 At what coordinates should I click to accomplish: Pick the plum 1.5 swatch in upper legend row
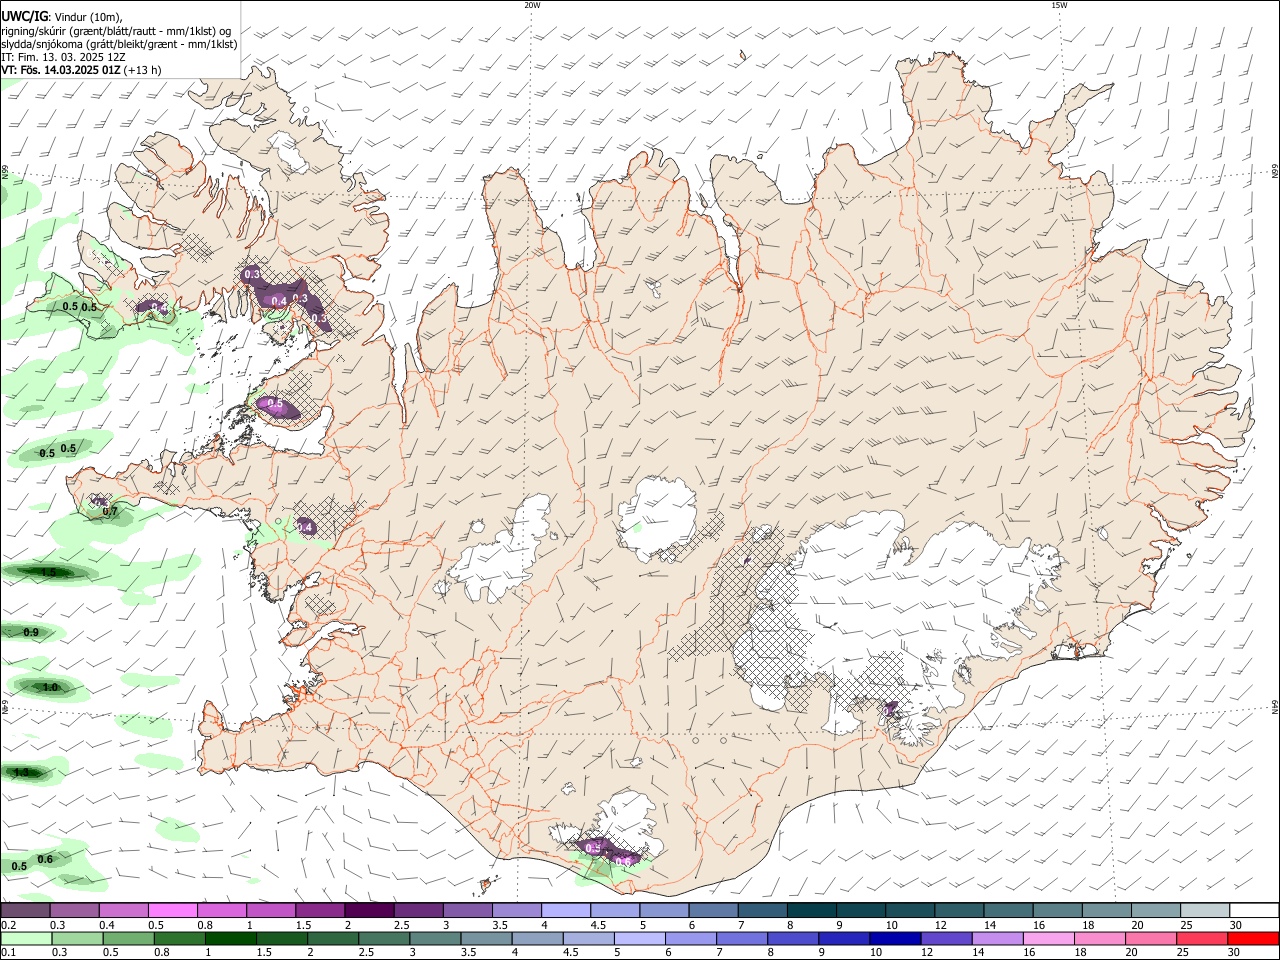(x=318, y=910)
